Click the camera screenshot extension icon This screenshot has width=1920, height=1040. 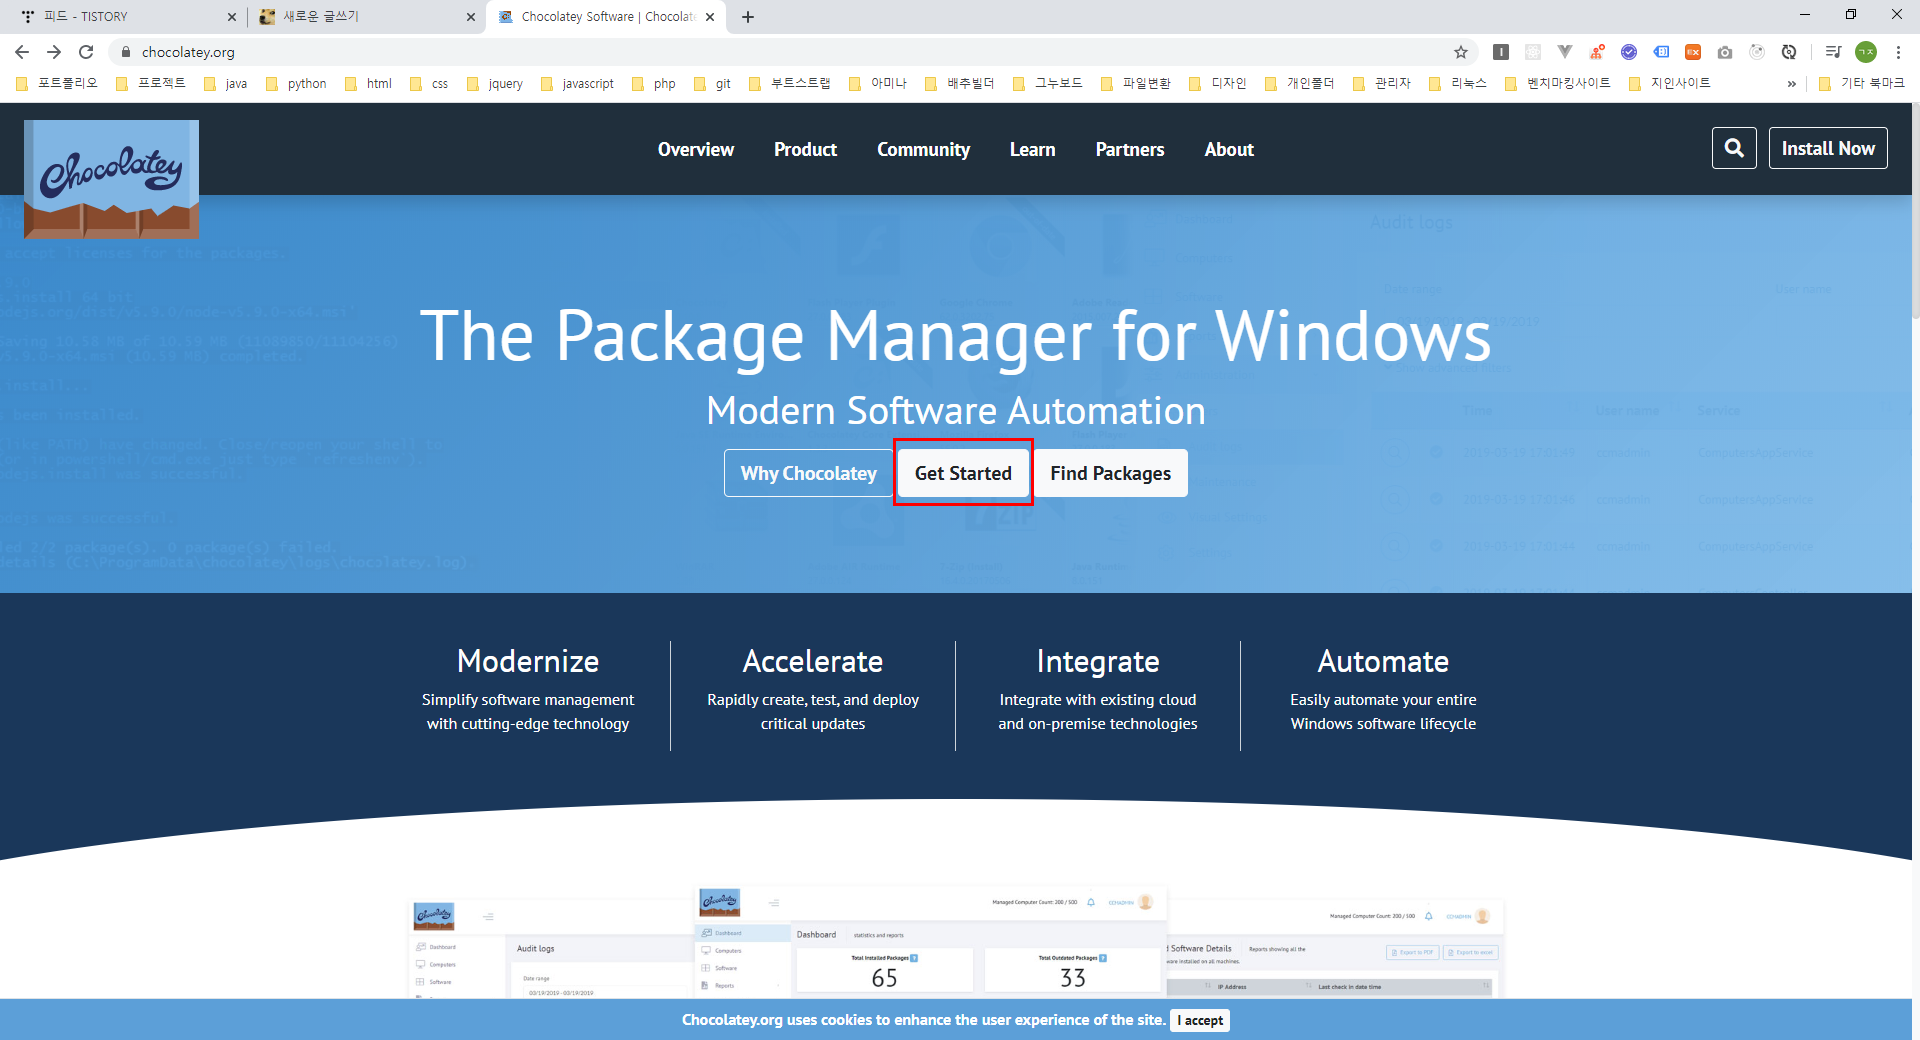click(1725, 52)
